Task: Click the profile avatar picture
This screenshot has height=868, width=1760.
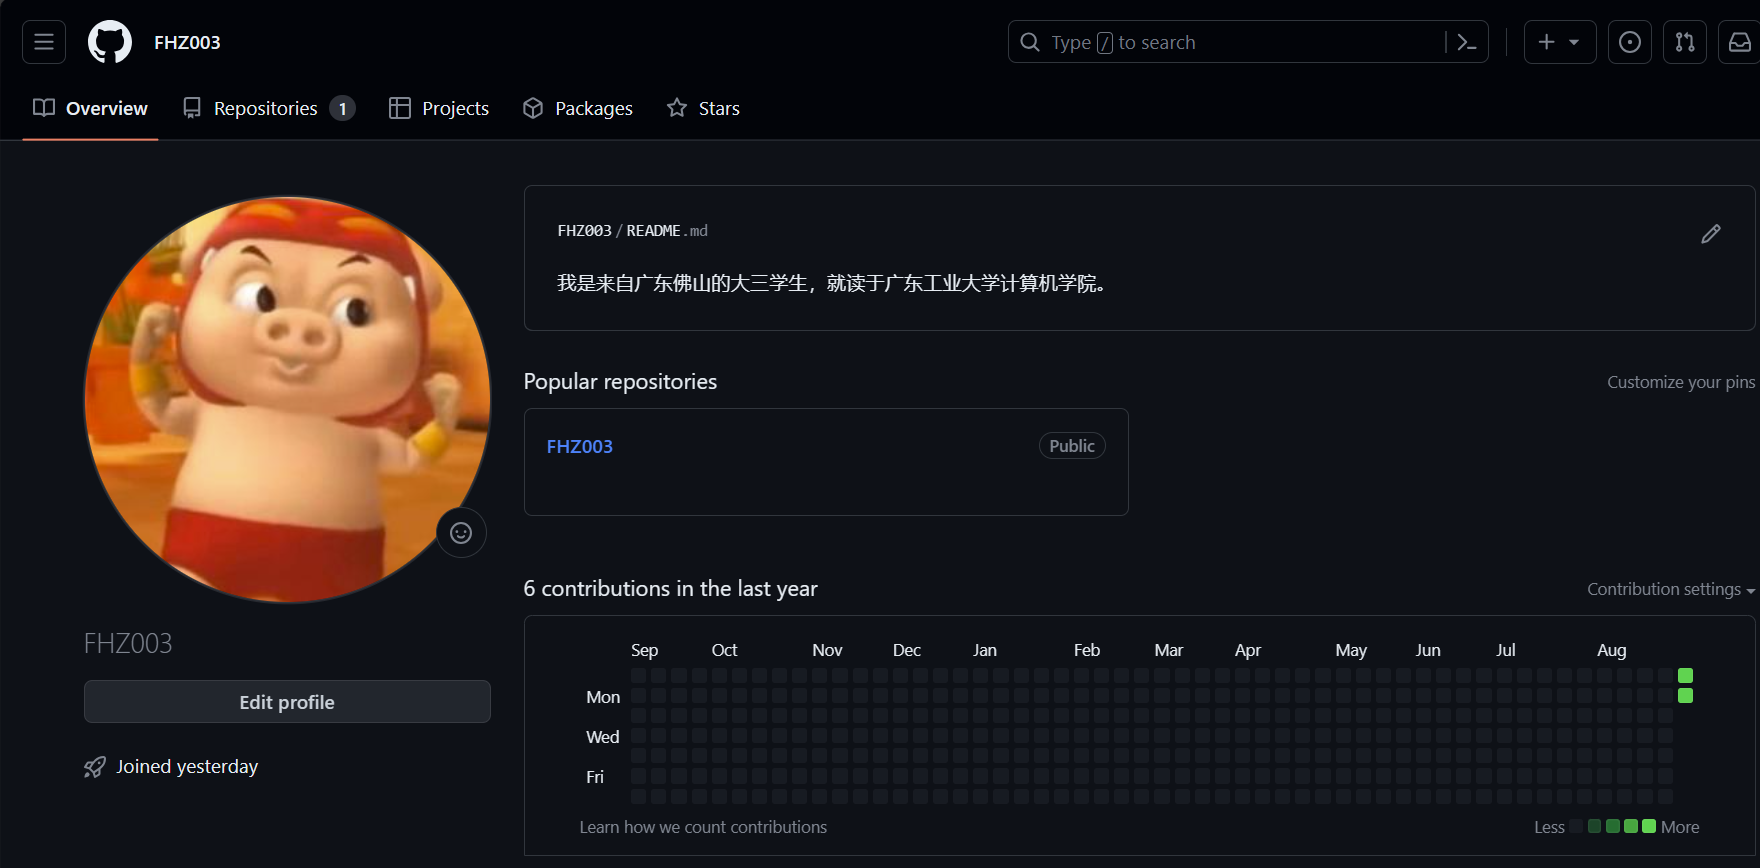Action: point(288,399)
